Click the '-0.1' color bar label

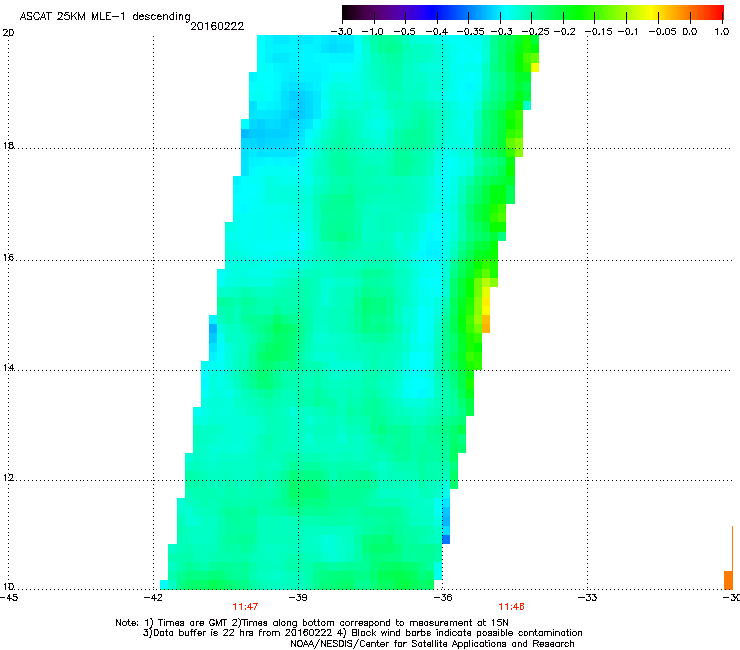click(x=628, y=32)
